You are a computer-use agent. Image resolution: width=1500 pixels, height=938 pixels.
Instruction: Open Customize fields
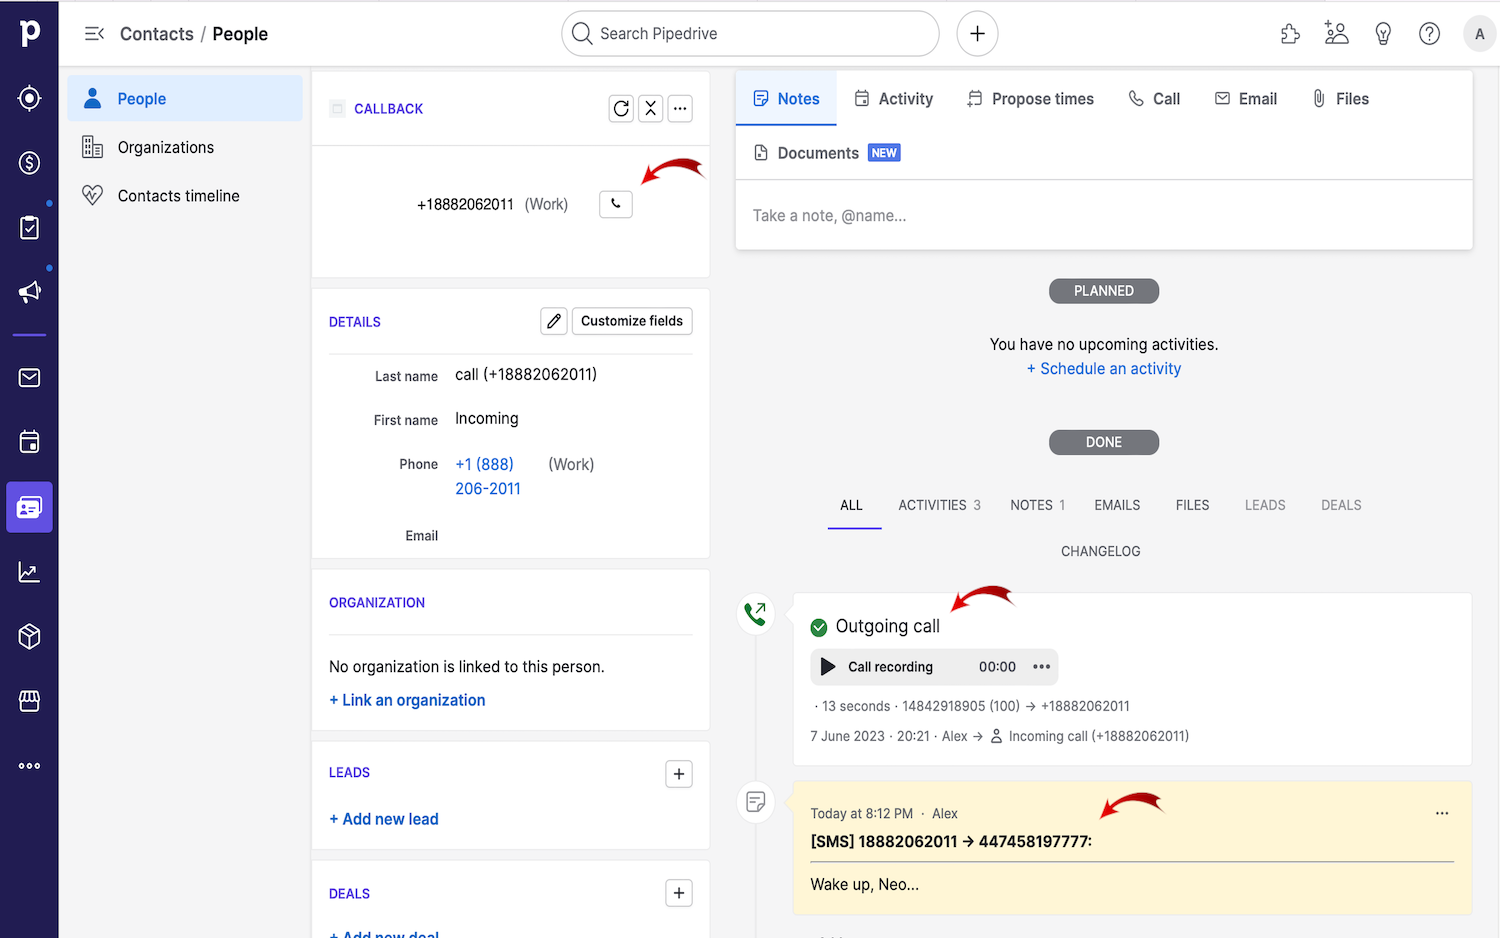pos(632,321)
